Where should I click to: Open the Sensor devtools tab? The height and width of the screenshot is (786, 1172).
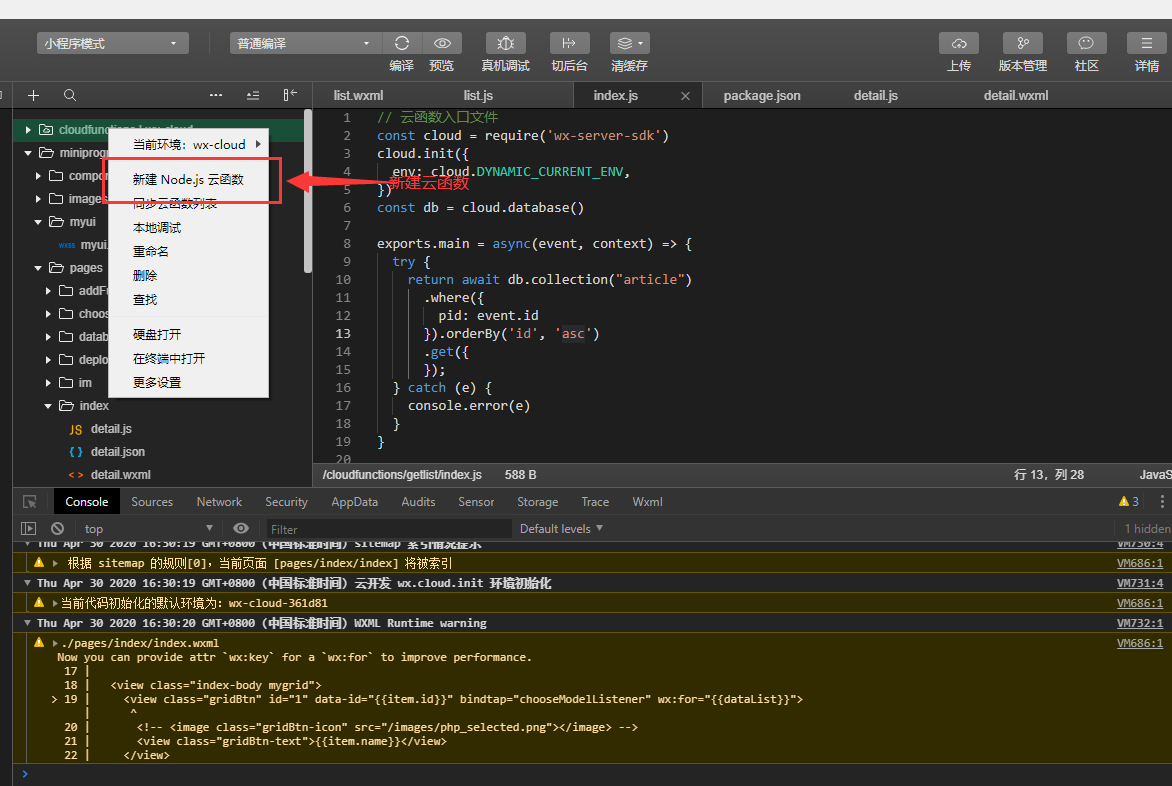click(x=476, y=502)
